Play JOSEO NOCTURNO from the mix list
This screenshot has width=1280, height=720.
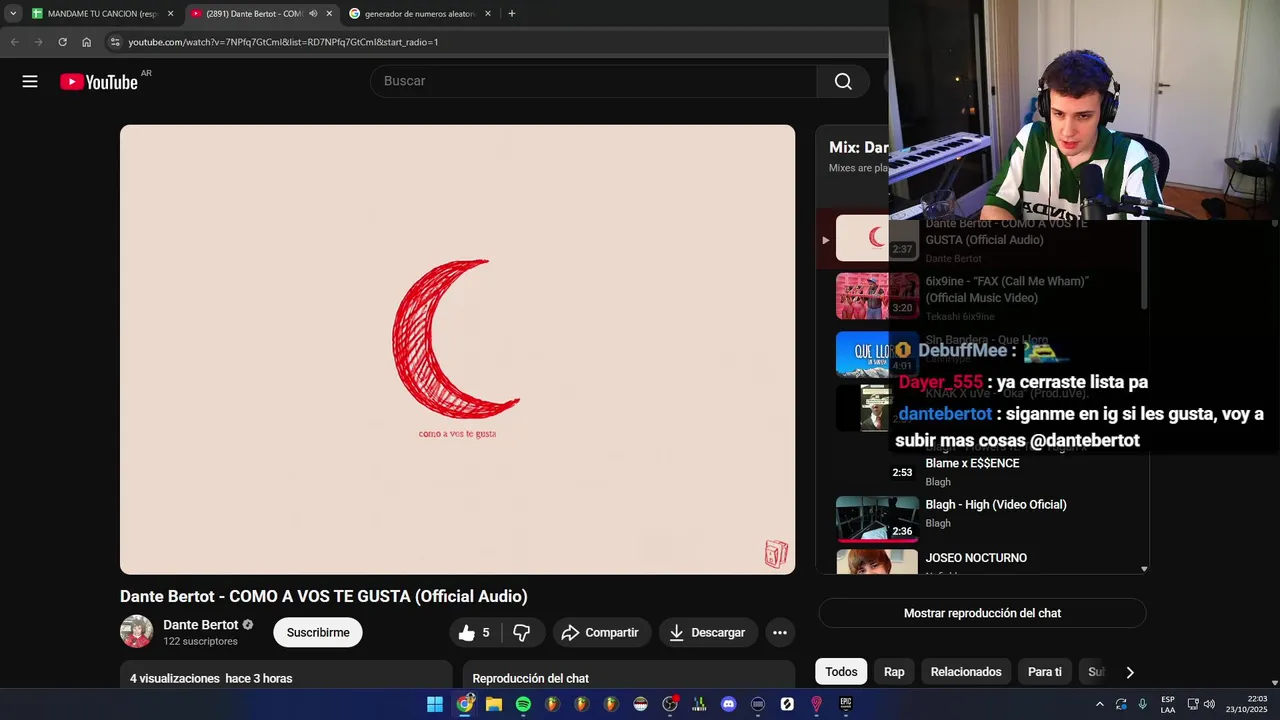tap(976, 558)
